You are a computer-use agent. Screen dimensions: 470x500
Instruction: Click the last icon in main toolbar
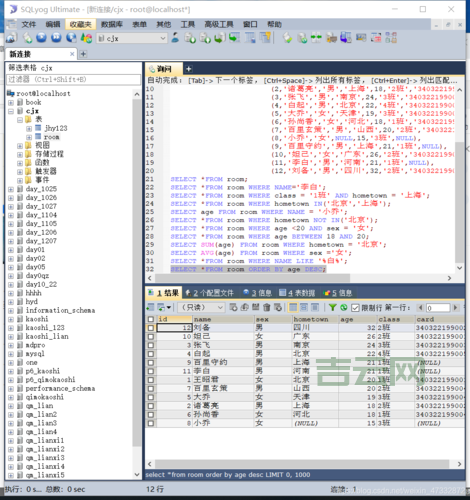[391, 38]
